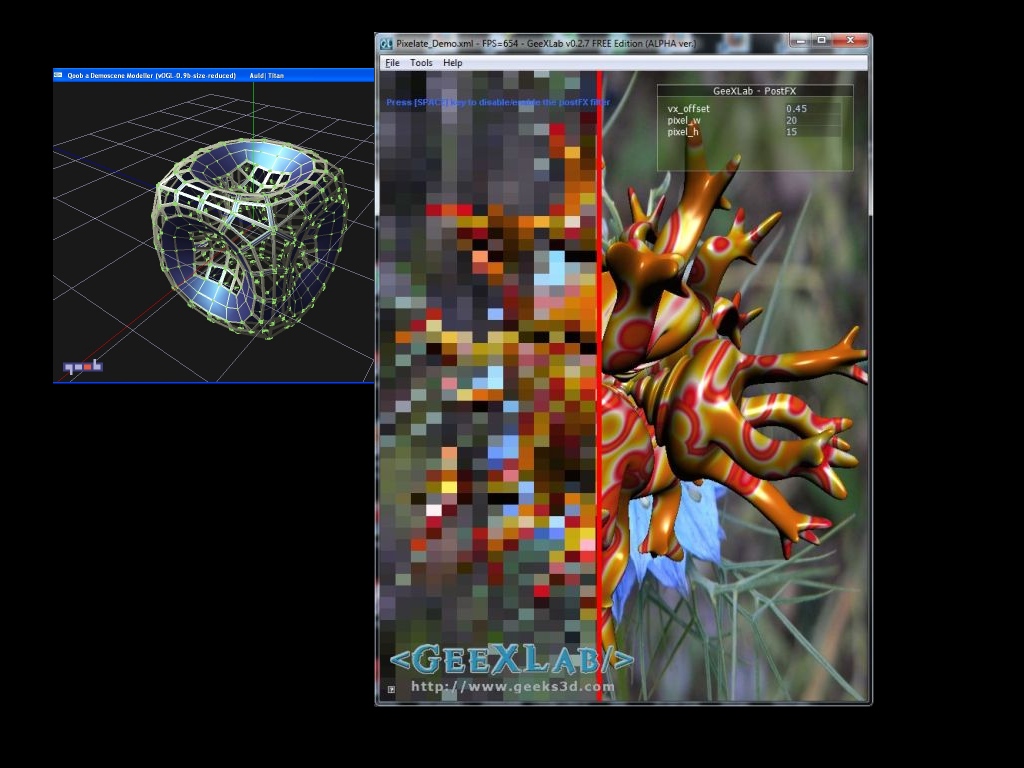Viewport: 1024px width, 768px height.
Task: Click the qoob logo in the modeller viewport
Action: [82, 366]
